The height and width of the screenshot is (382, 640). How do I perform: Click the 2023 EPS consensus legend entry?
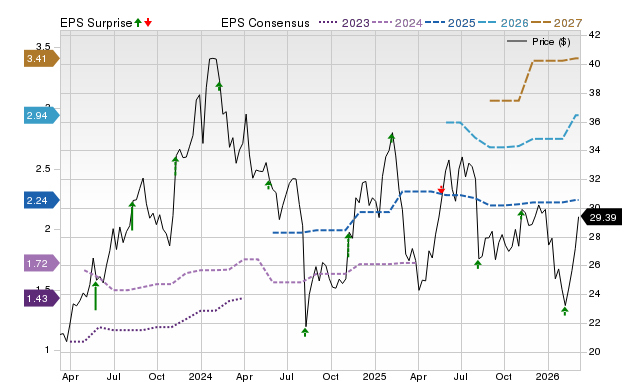344,23
